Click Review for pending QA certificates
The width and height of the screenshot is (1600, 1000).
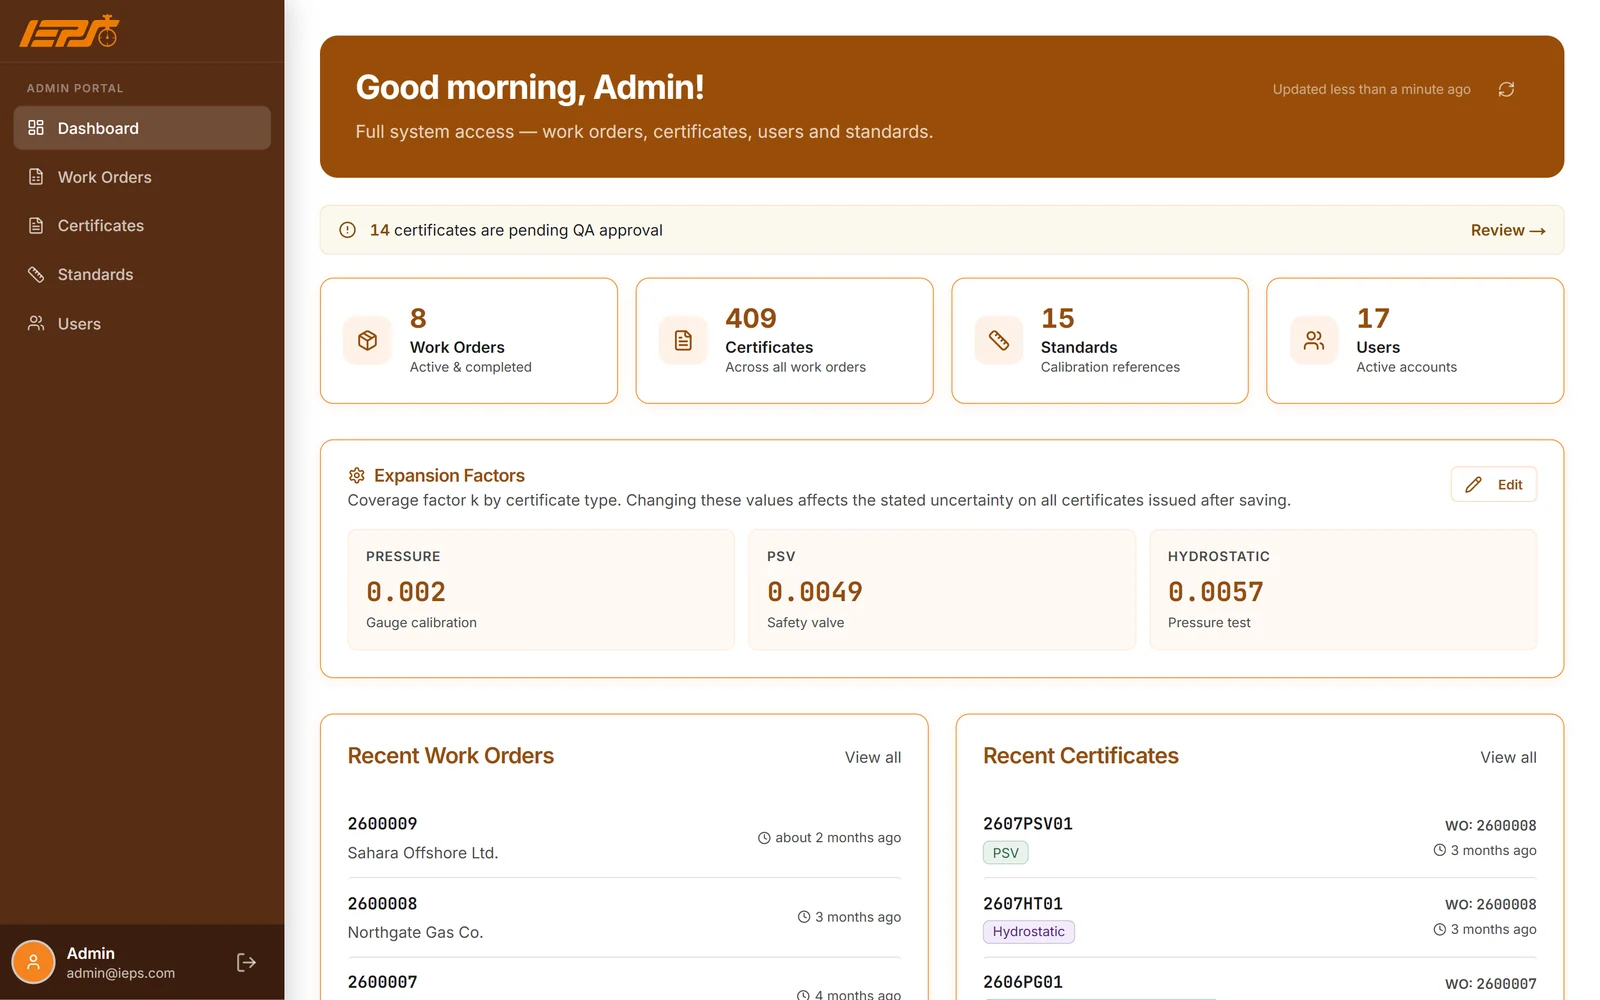1508,230
